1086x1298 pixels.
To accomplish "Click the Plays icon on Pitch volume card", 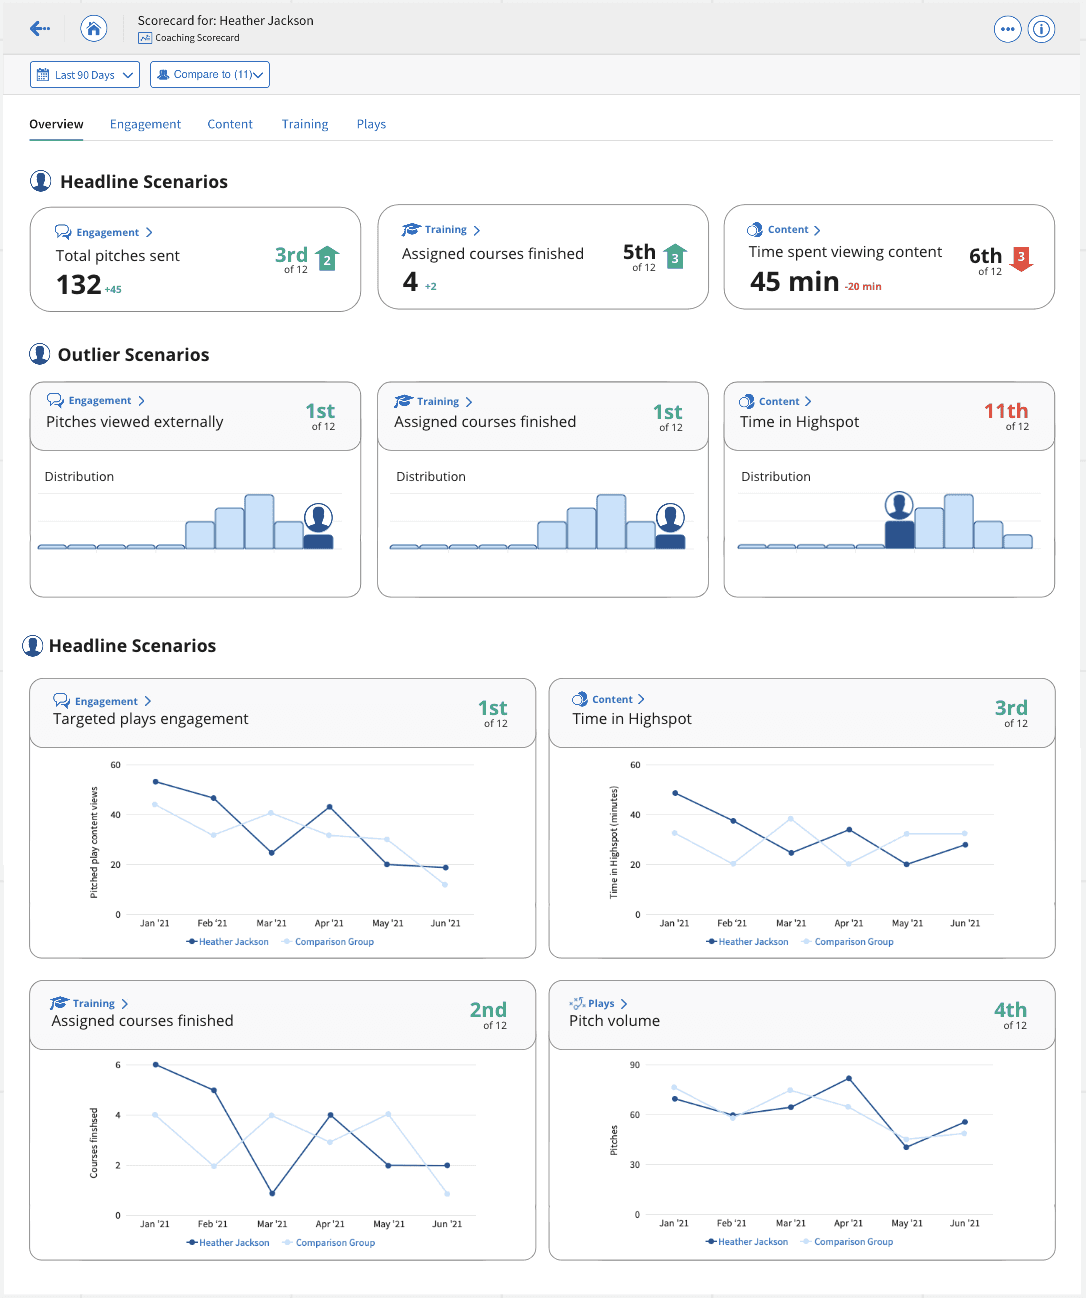I will coord(577,1003).
